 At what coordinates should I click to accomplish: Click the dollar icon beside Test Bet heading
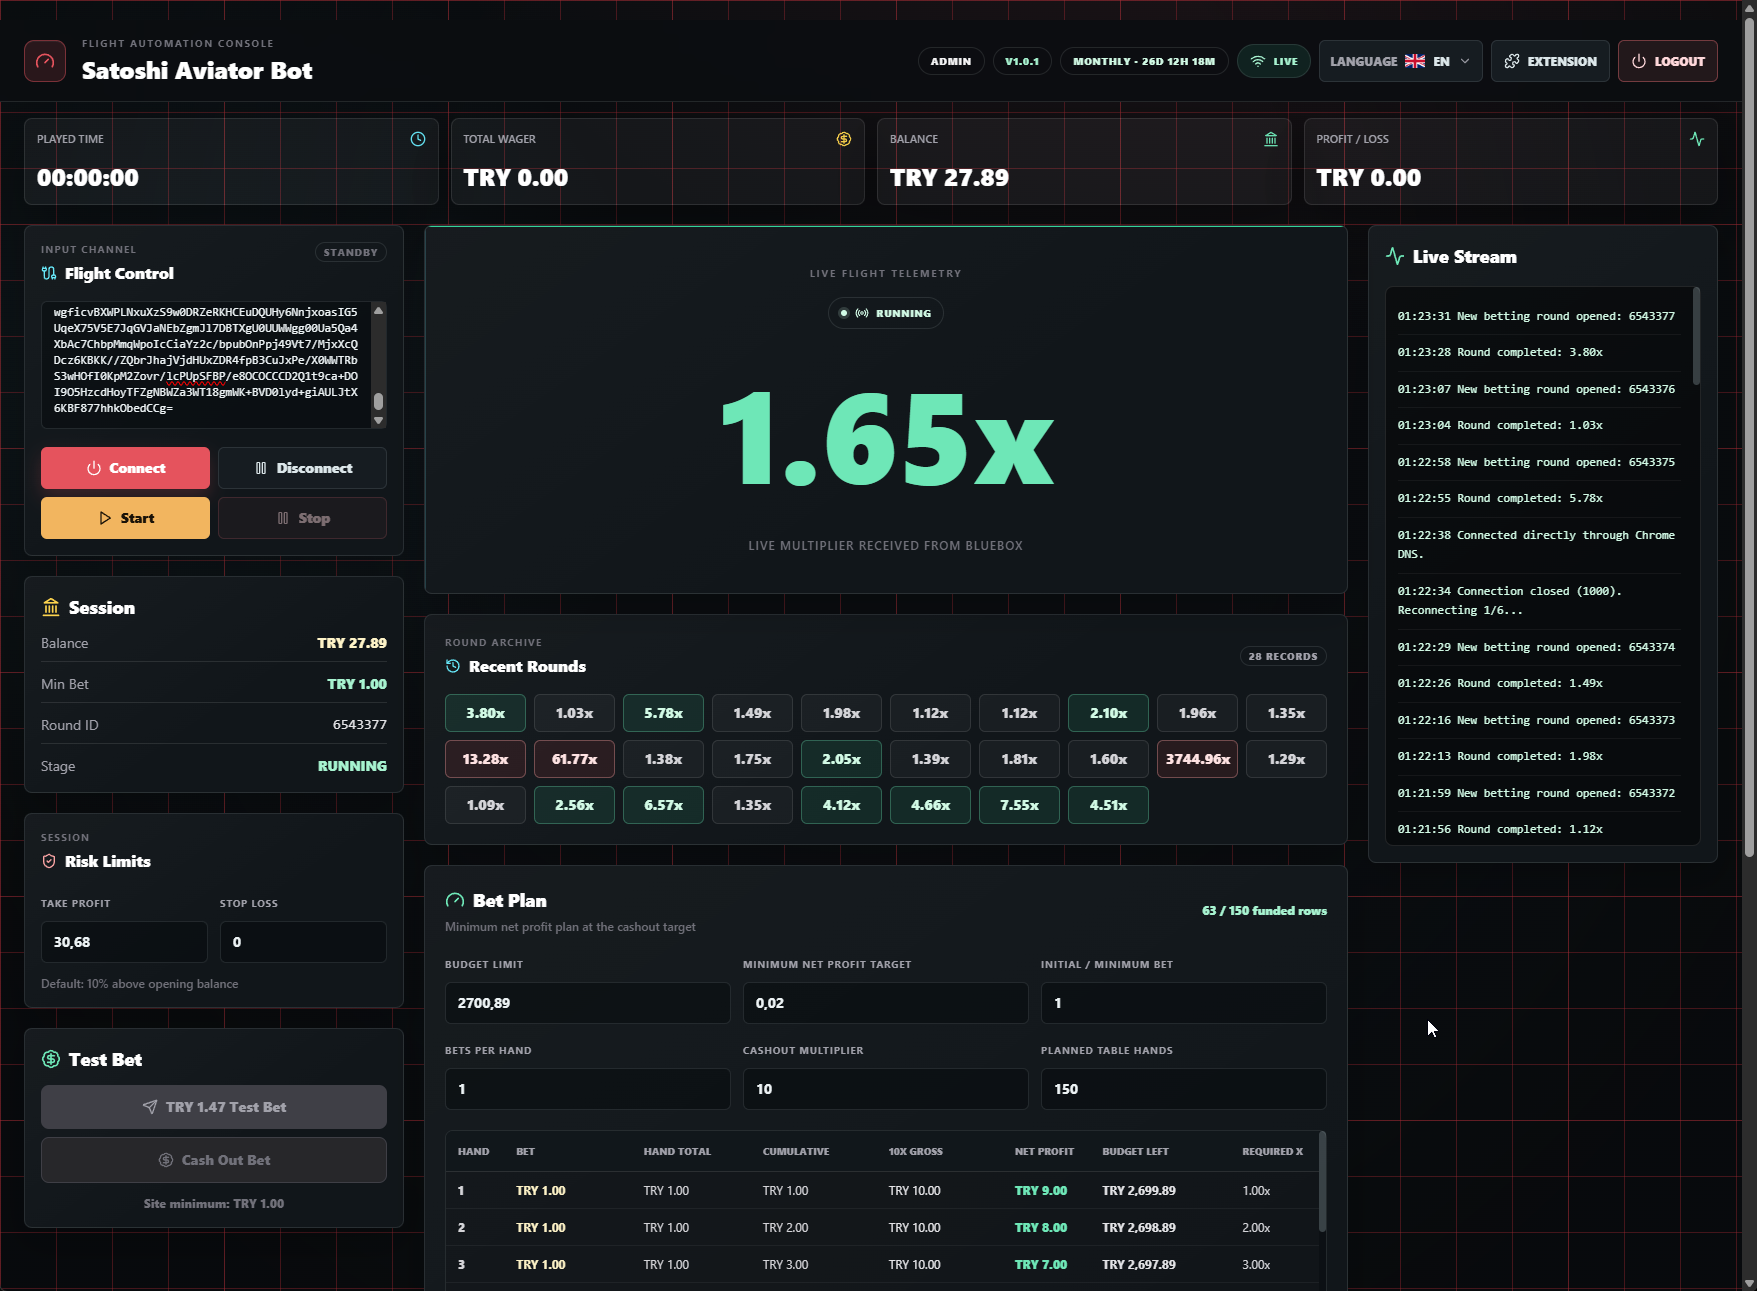pos(51,1059)
